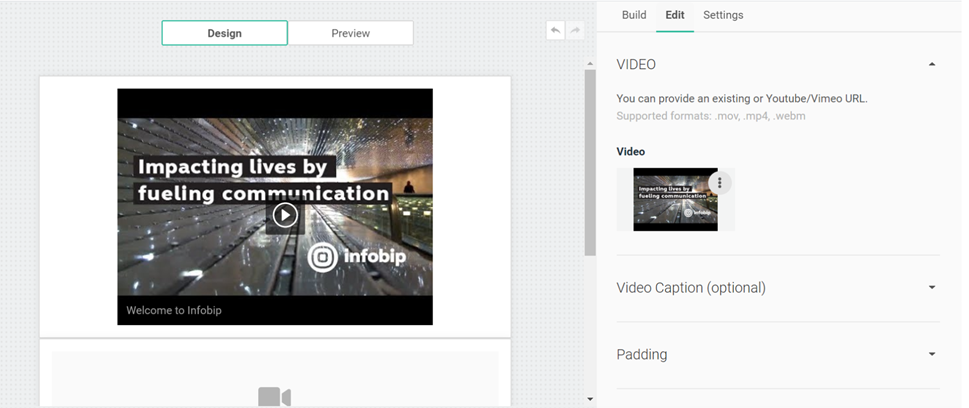Expand the Padding section
This screenshot has width=969, height=408.
click(932, 355)
